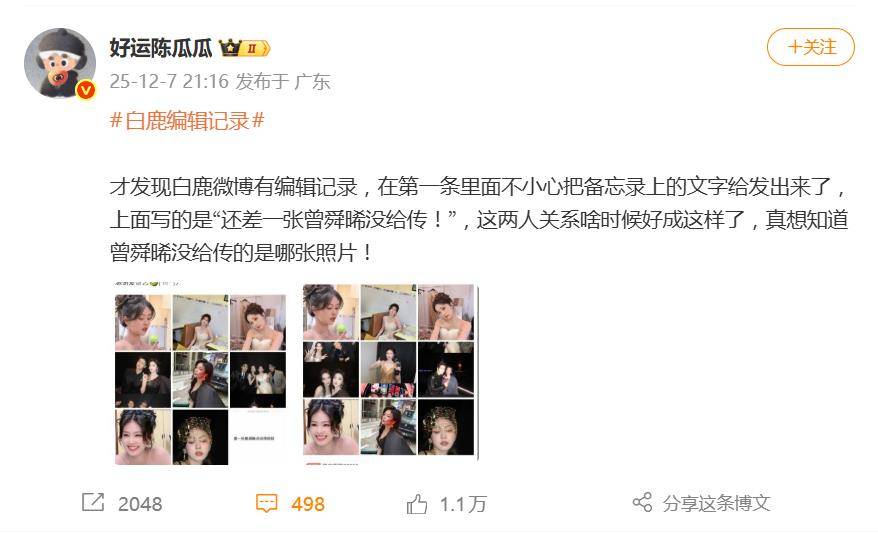Like the post with thumbs-up icon
878x534 pixels.
[417, 504]
